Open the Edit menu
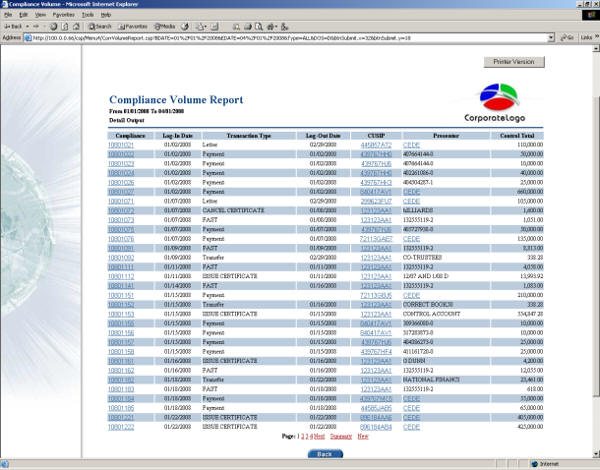 pos(23,15)
